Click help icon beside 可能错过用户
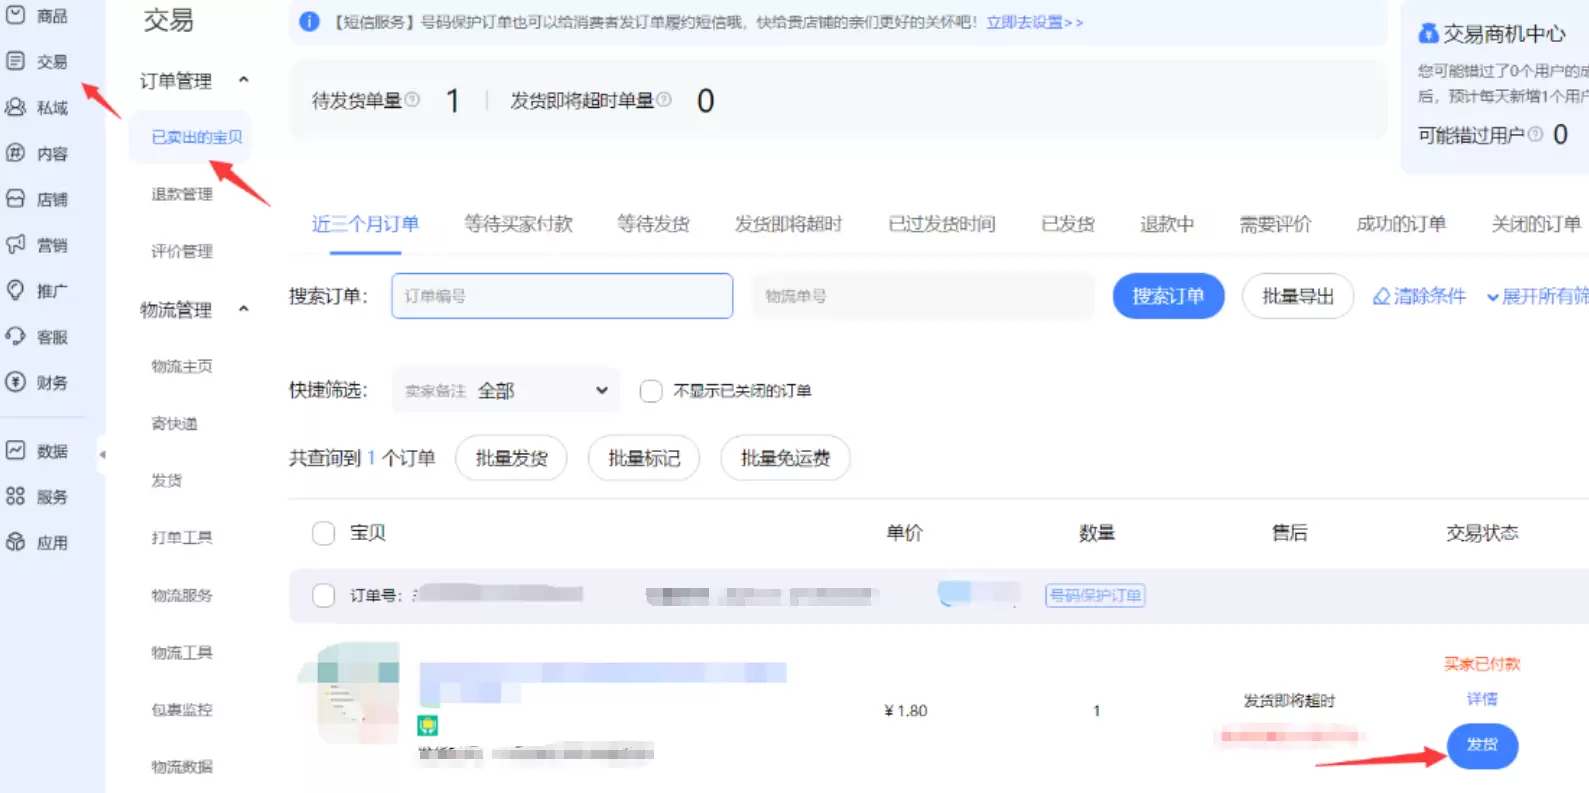The height and width of the screenshot is (793, 1589). click(1535, 134)
